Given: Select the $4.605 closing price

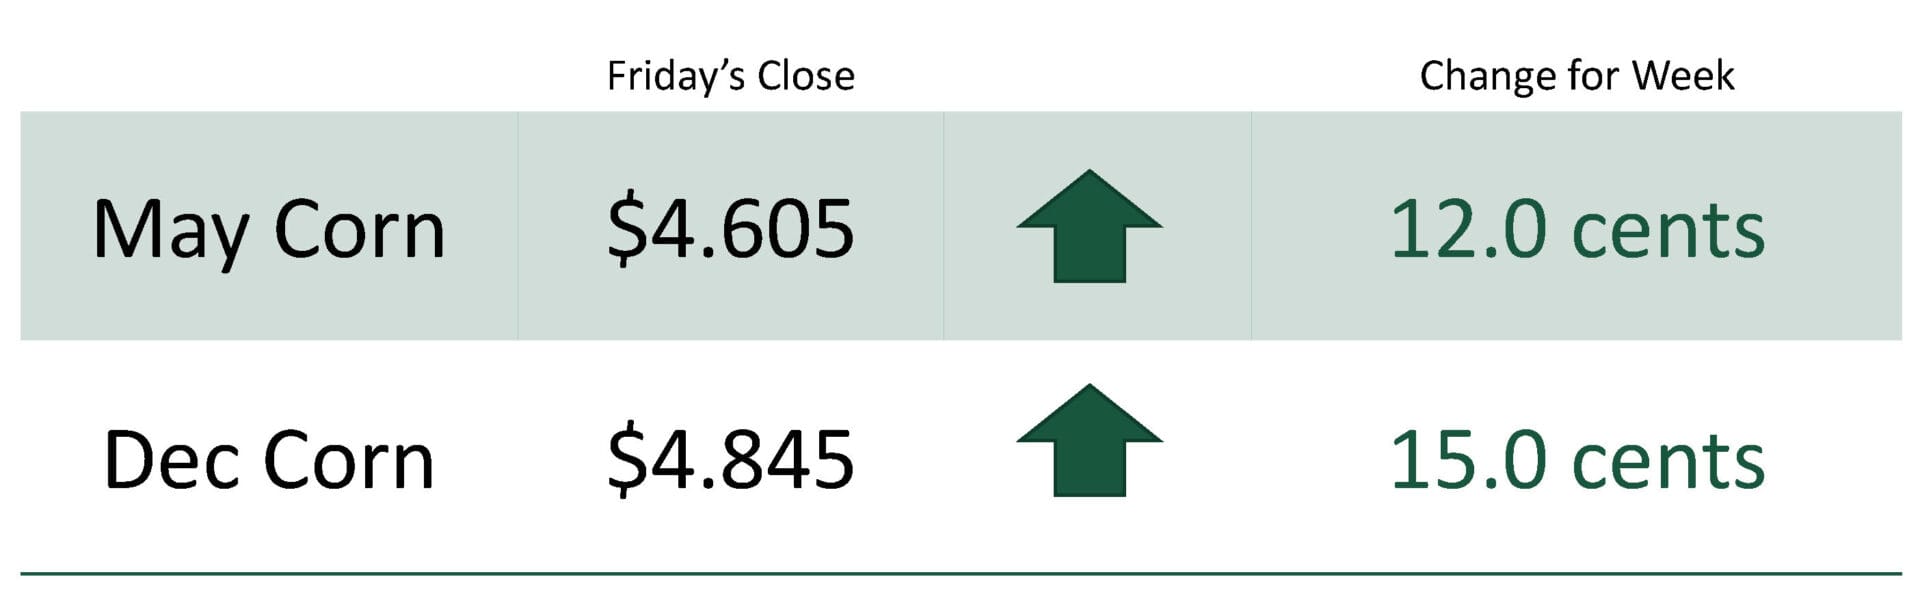Looking at the screenshot, I should tap(730, 229).
